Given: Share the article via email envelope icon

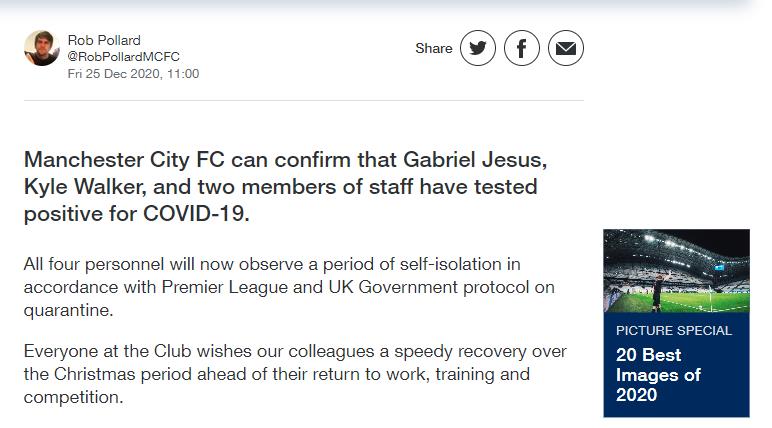Looking at the screenshot, I should [x=566, y=48].
